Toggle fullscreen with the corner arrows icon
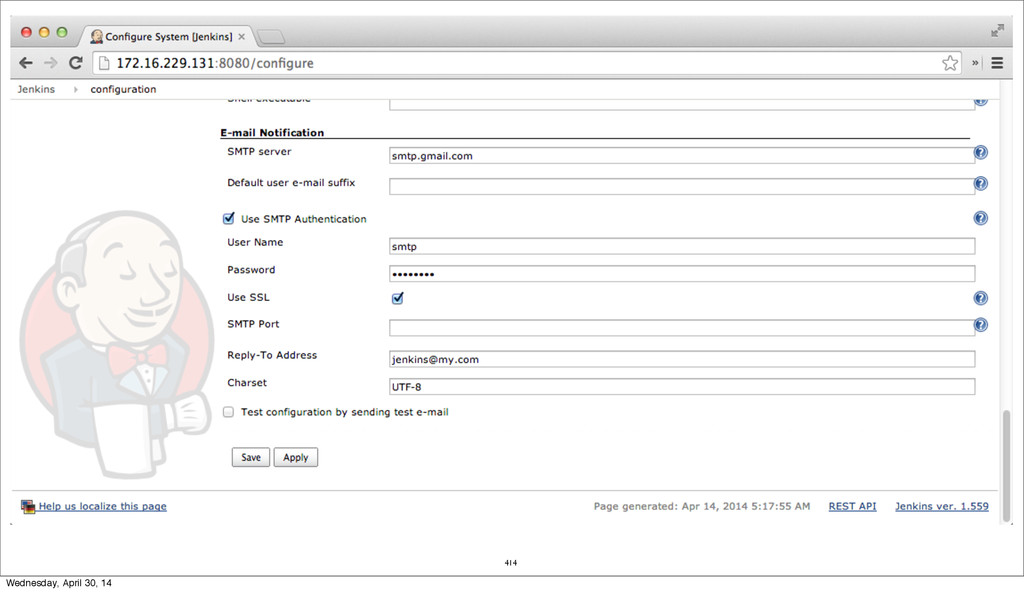1024x592 pixels. 997,31
